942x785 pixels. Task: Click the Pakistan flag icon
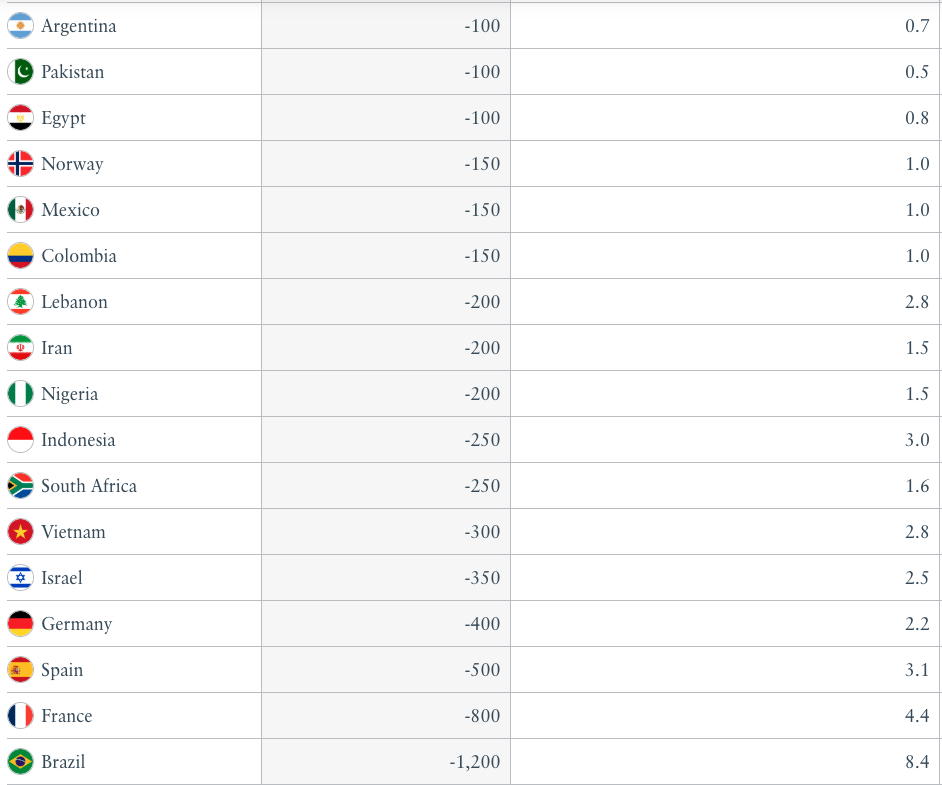(20, 72)
